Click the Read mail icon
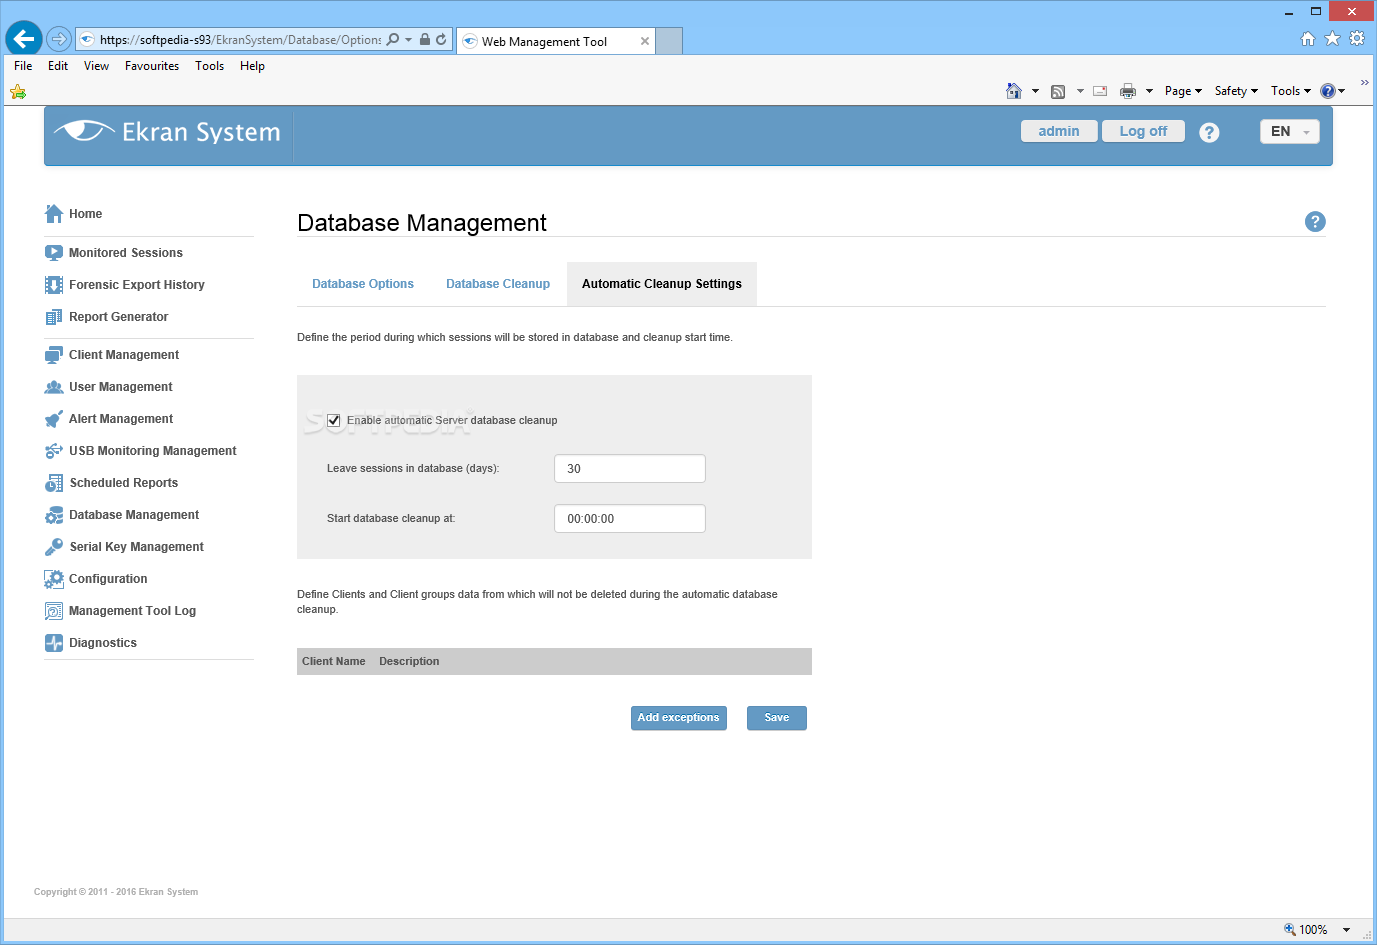This screenshot has width=1377, height=945. [x=1100, y=91]
